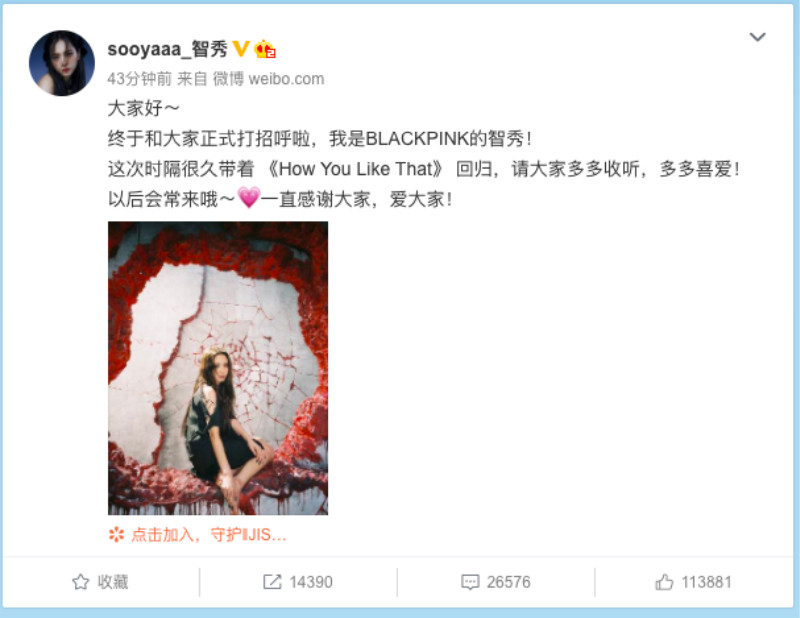This screenshot has width=800, height=618.
Task: Click the 收藏 bookmark label
Action: 113,582
